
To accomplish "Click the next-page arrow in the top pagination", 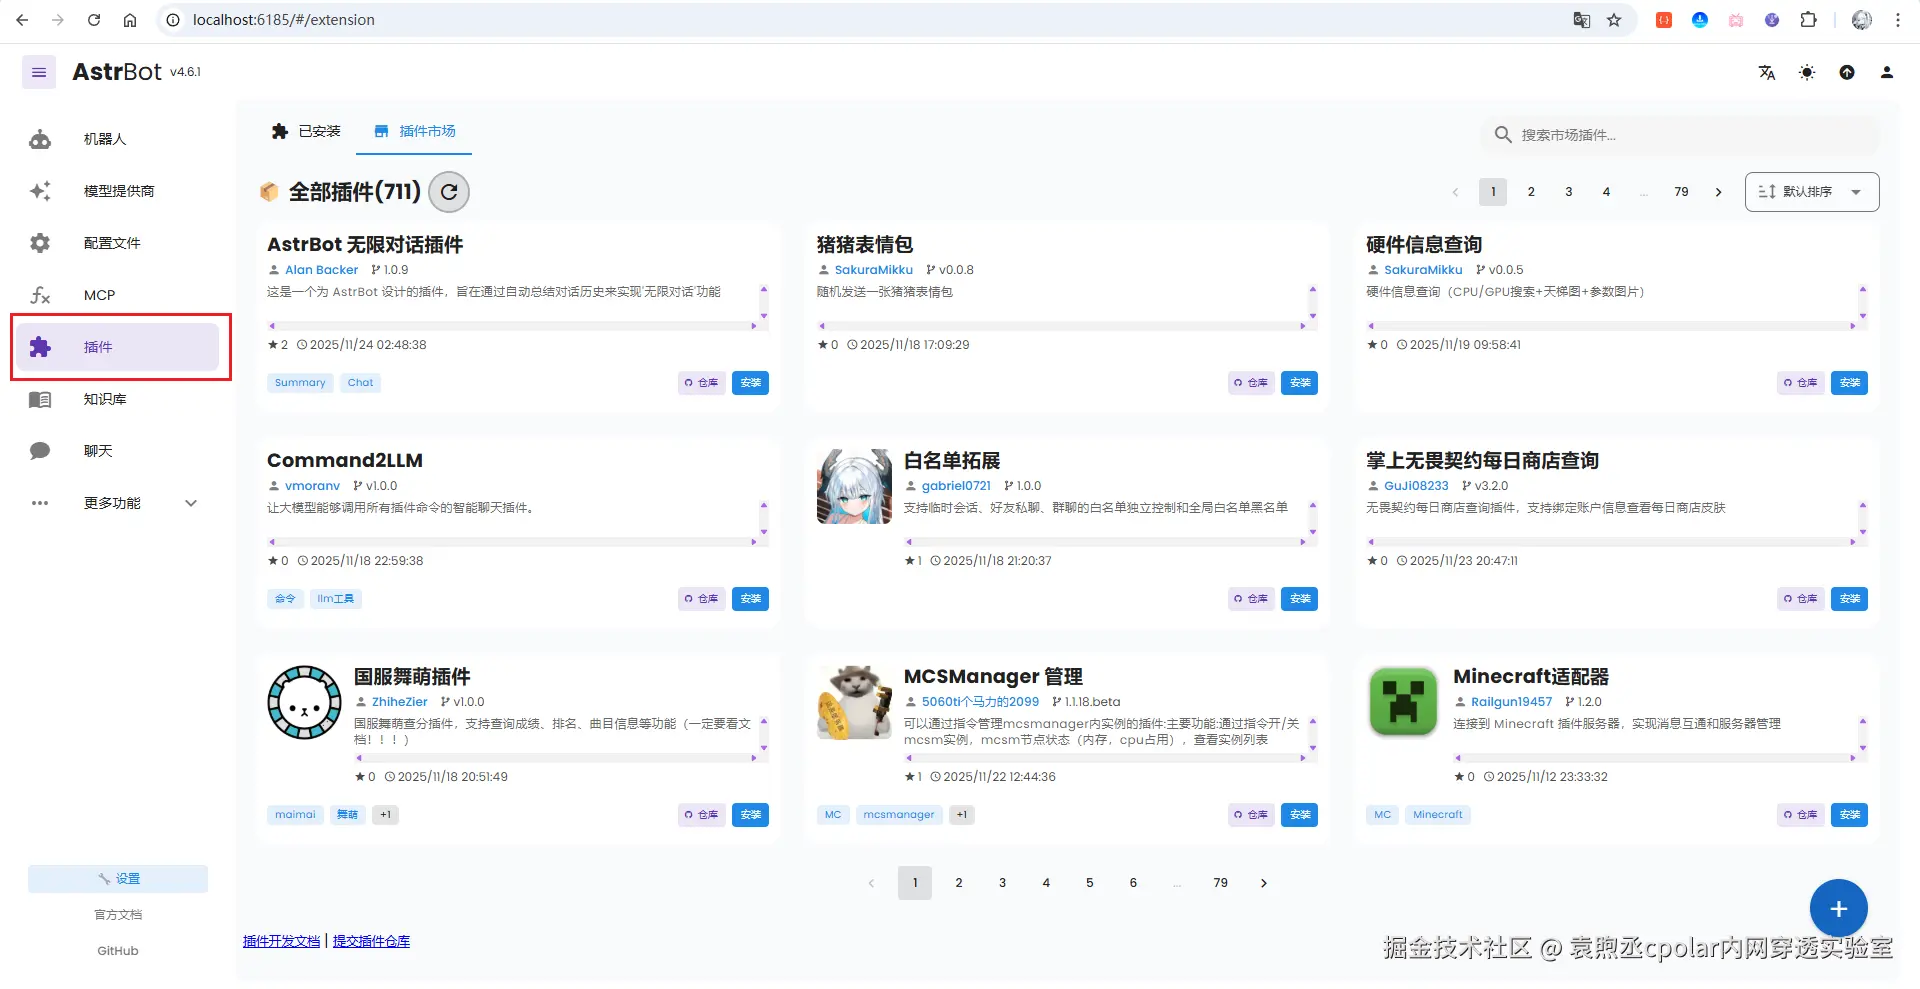I will click(x=1719, y=192).
